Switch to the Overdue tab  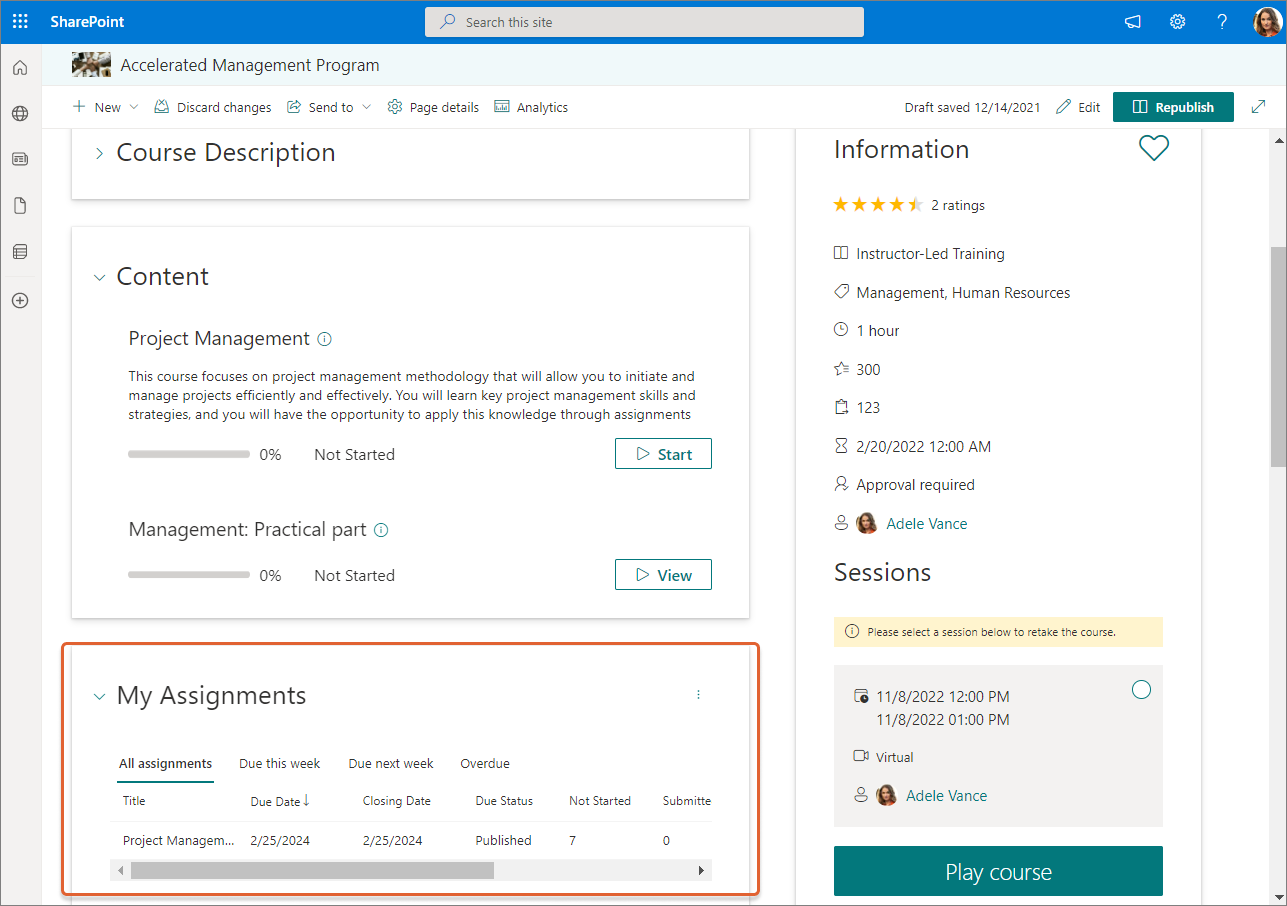point(484,764)
